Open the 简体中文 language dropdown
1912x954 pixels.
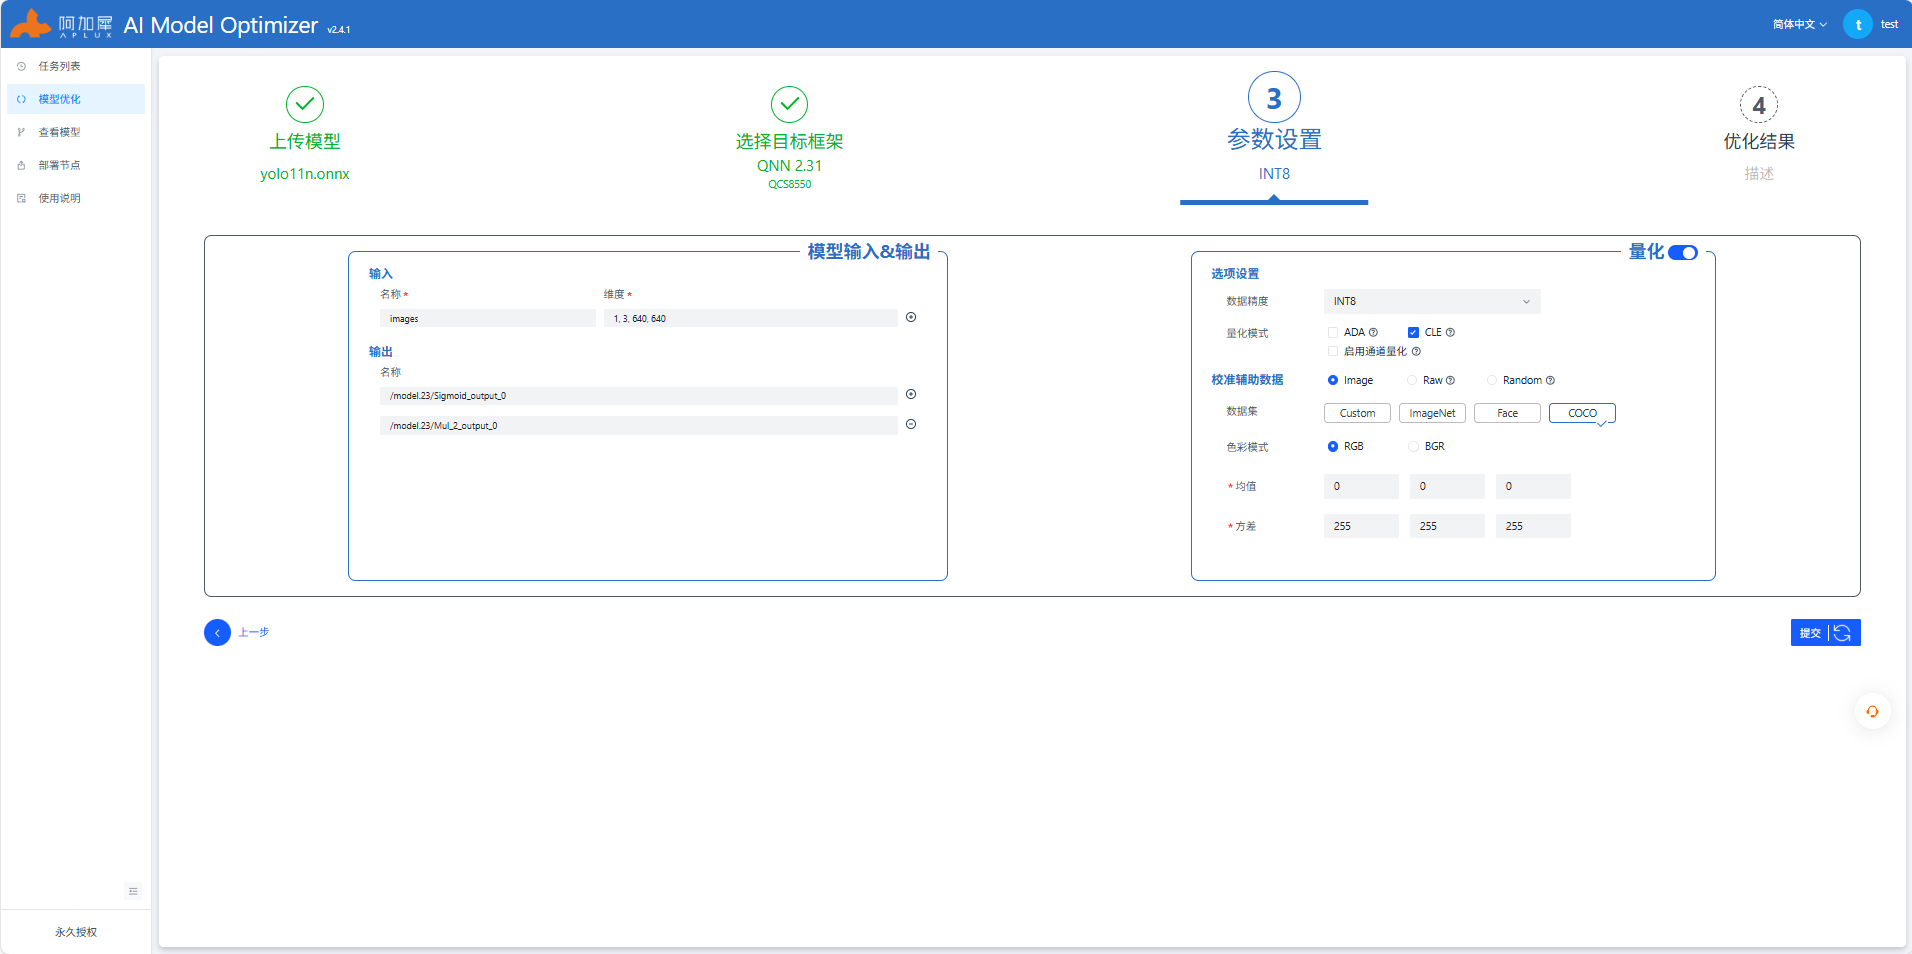[x=1799, y=25]
